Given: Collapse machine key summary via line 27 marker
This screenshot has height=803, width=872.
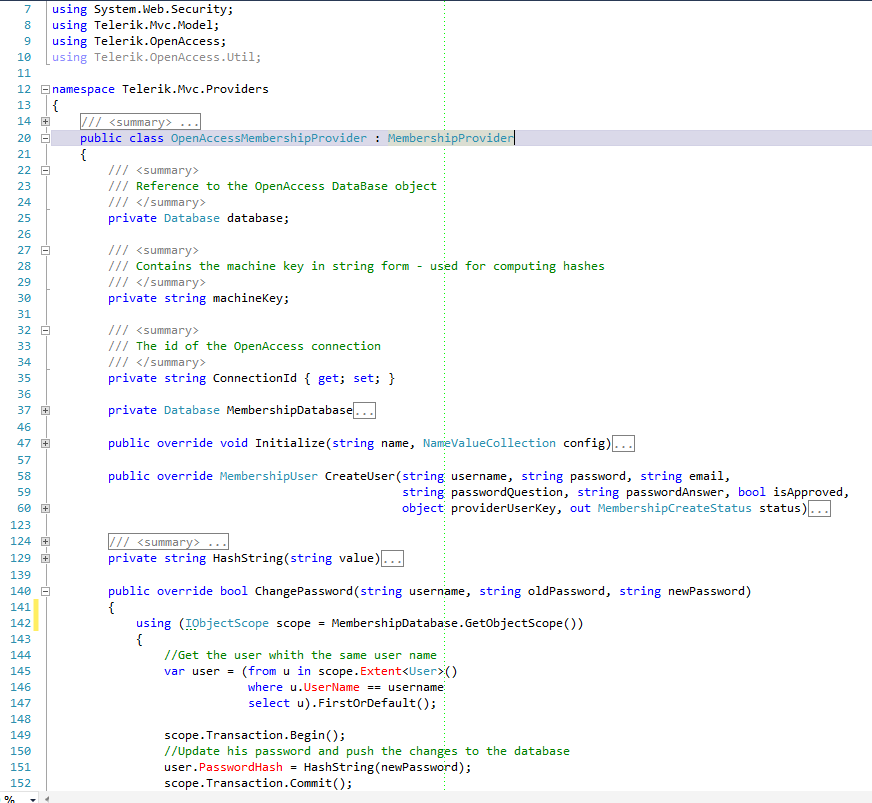Looking at the screenshot, I should [x=46, y=250].
